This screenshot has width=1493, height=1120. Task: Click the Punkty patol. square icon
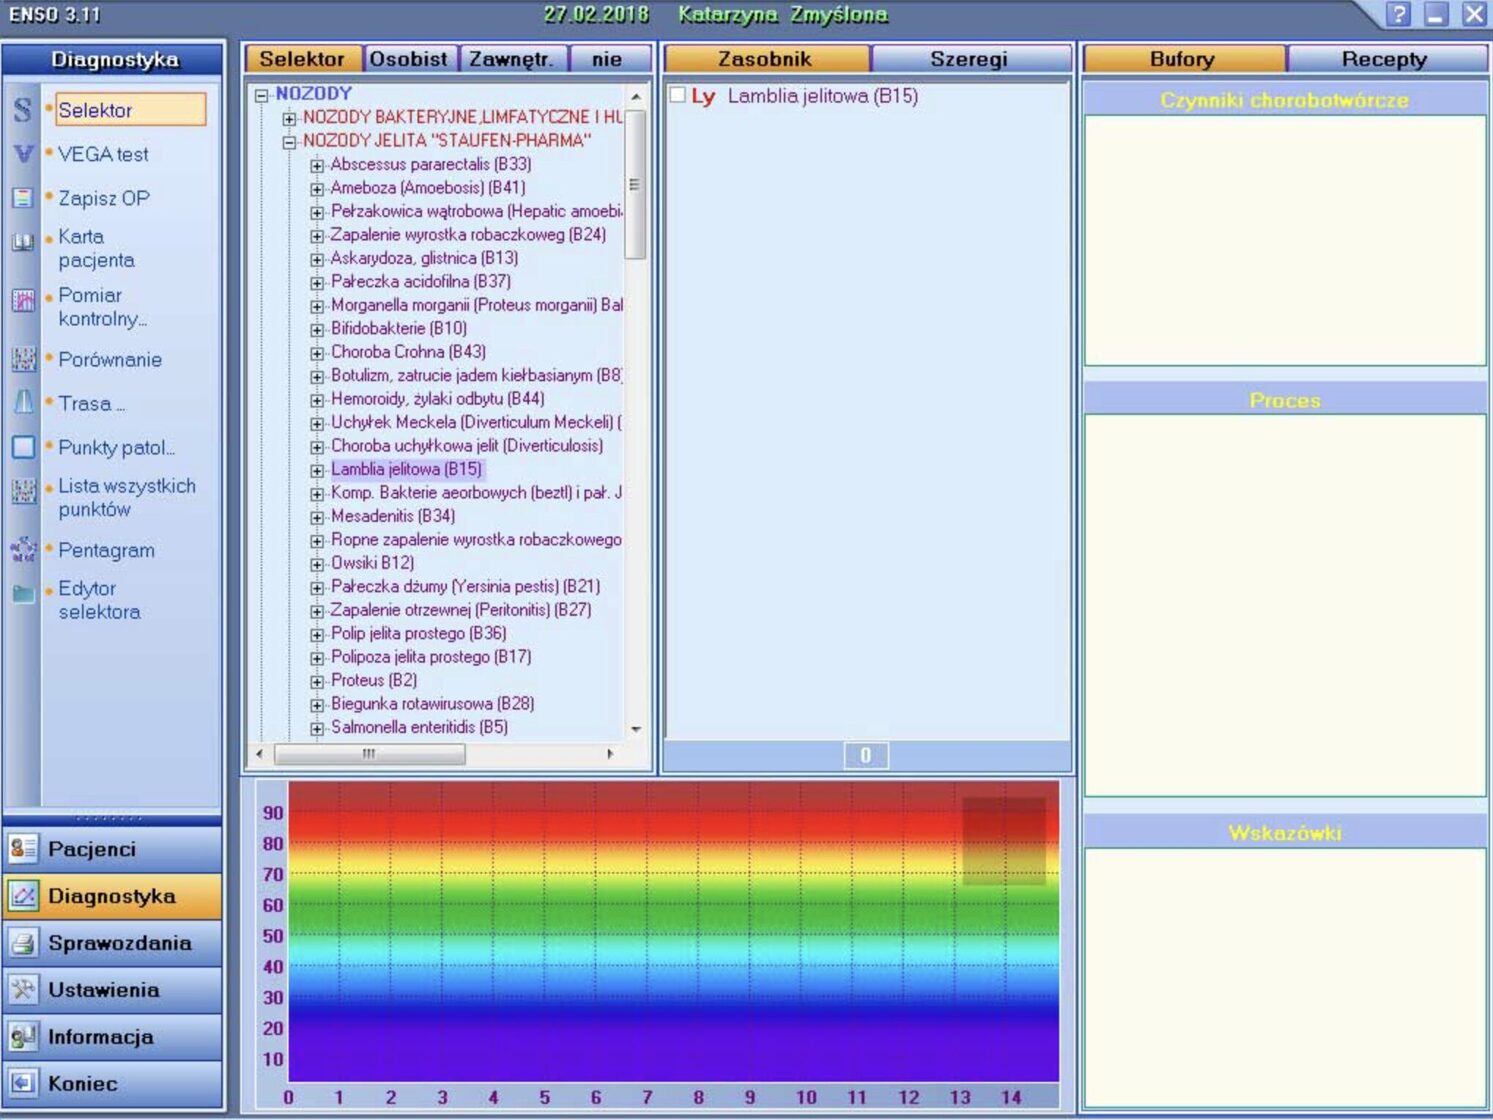(23, 447)
